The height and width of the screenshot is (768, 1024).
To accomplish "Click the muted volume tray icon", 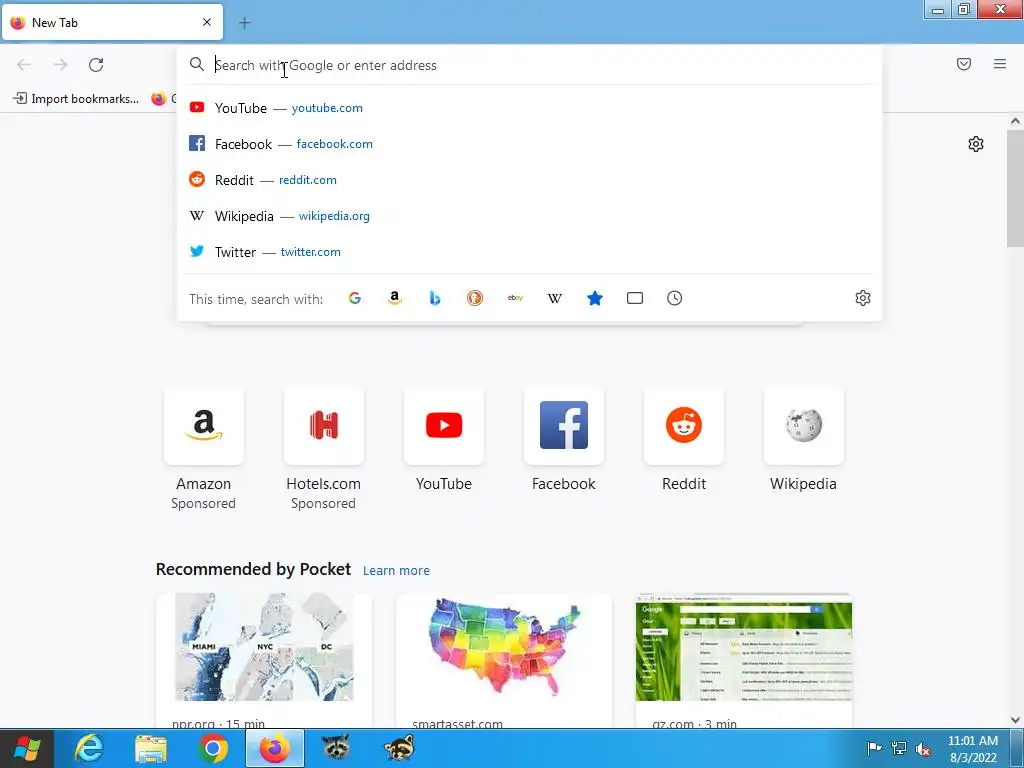I will point(923,748).
